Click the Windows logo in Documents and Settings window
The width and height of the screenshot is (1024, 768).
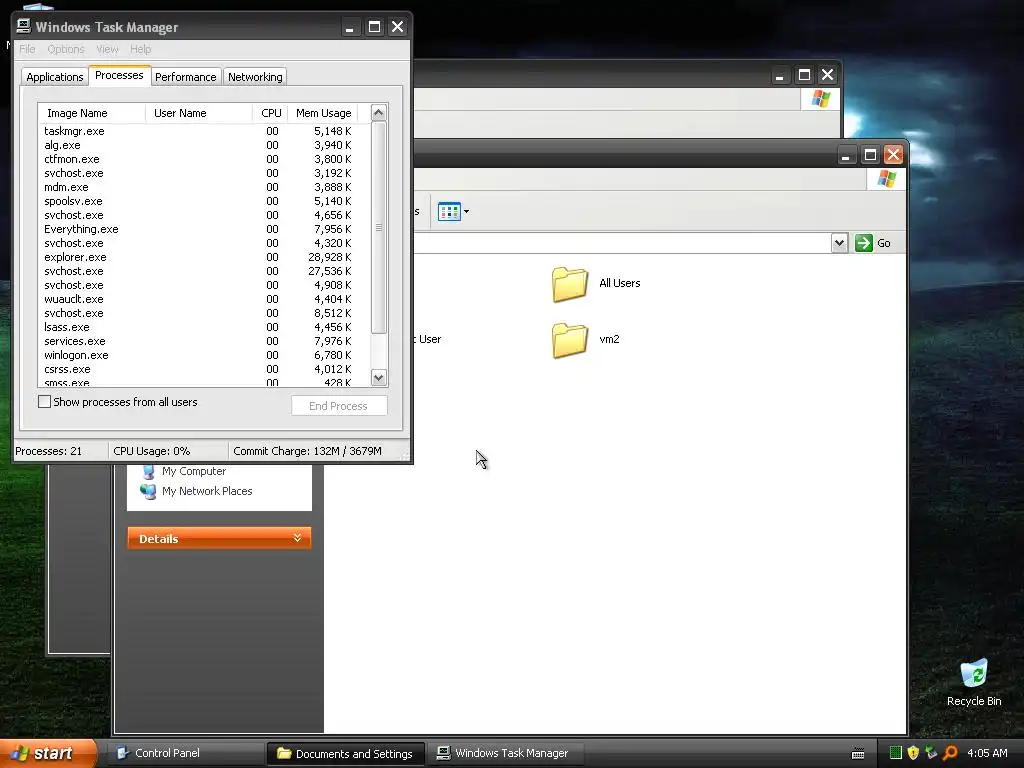886,179
